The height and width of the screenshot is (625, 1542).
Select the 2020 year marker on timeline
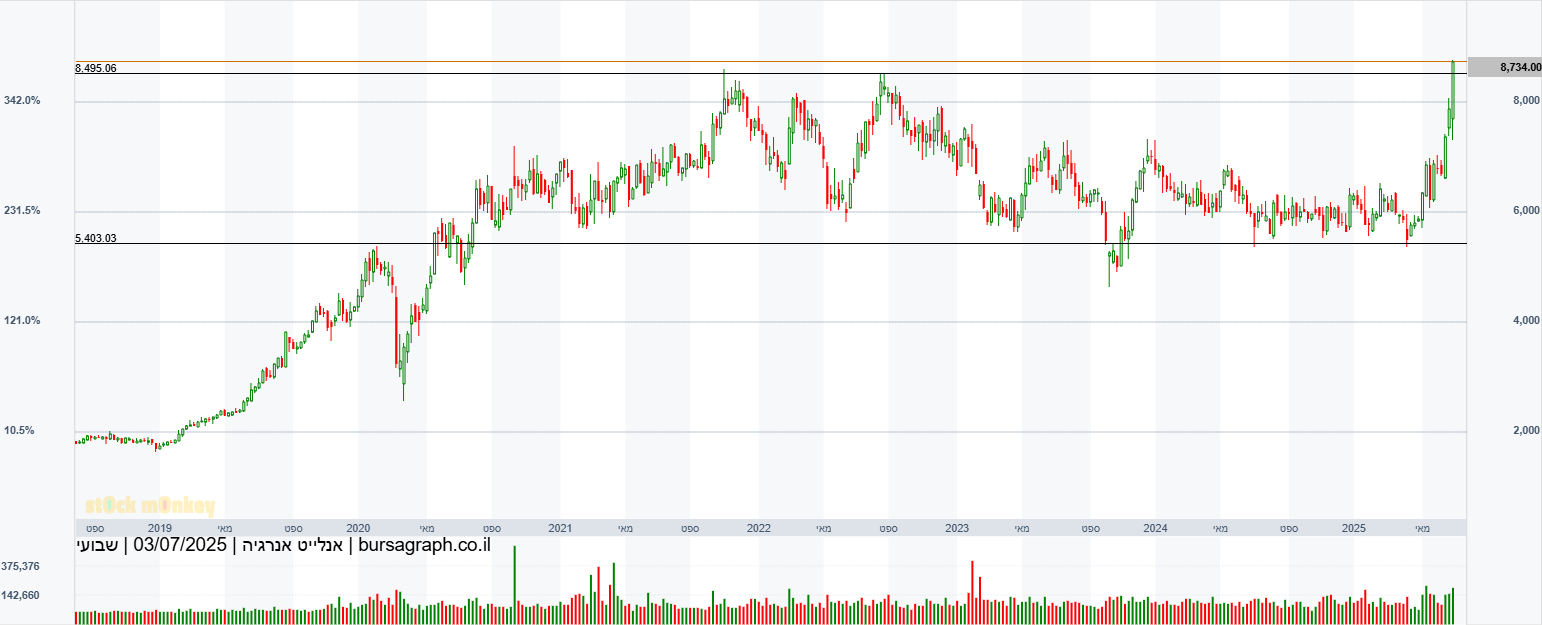359,528
